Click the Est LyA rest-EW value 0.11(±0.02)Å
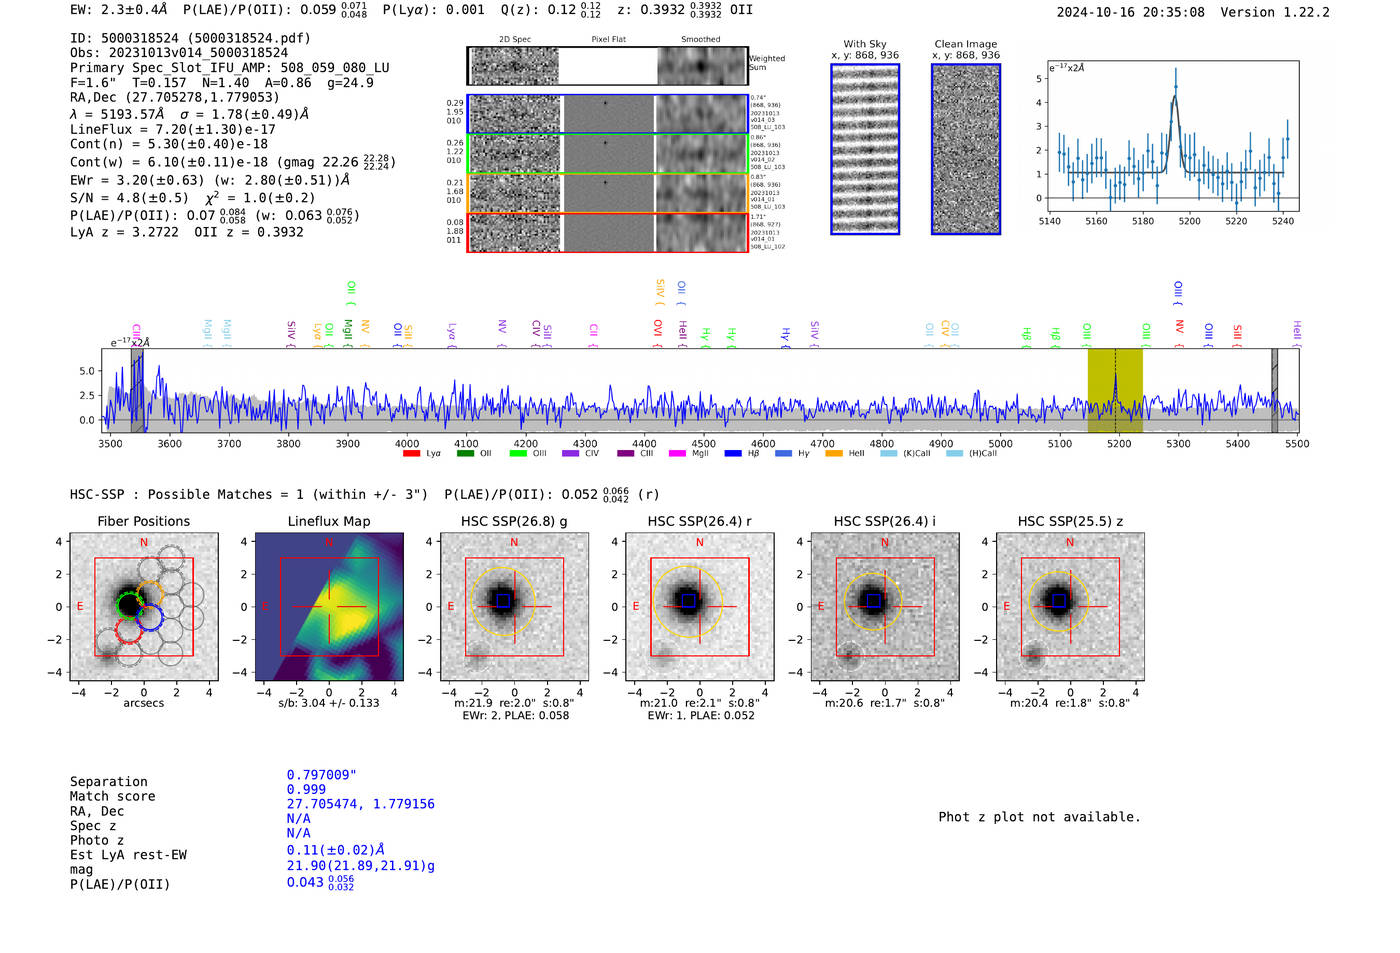The image size is (1400, 953). pos(336,850)
